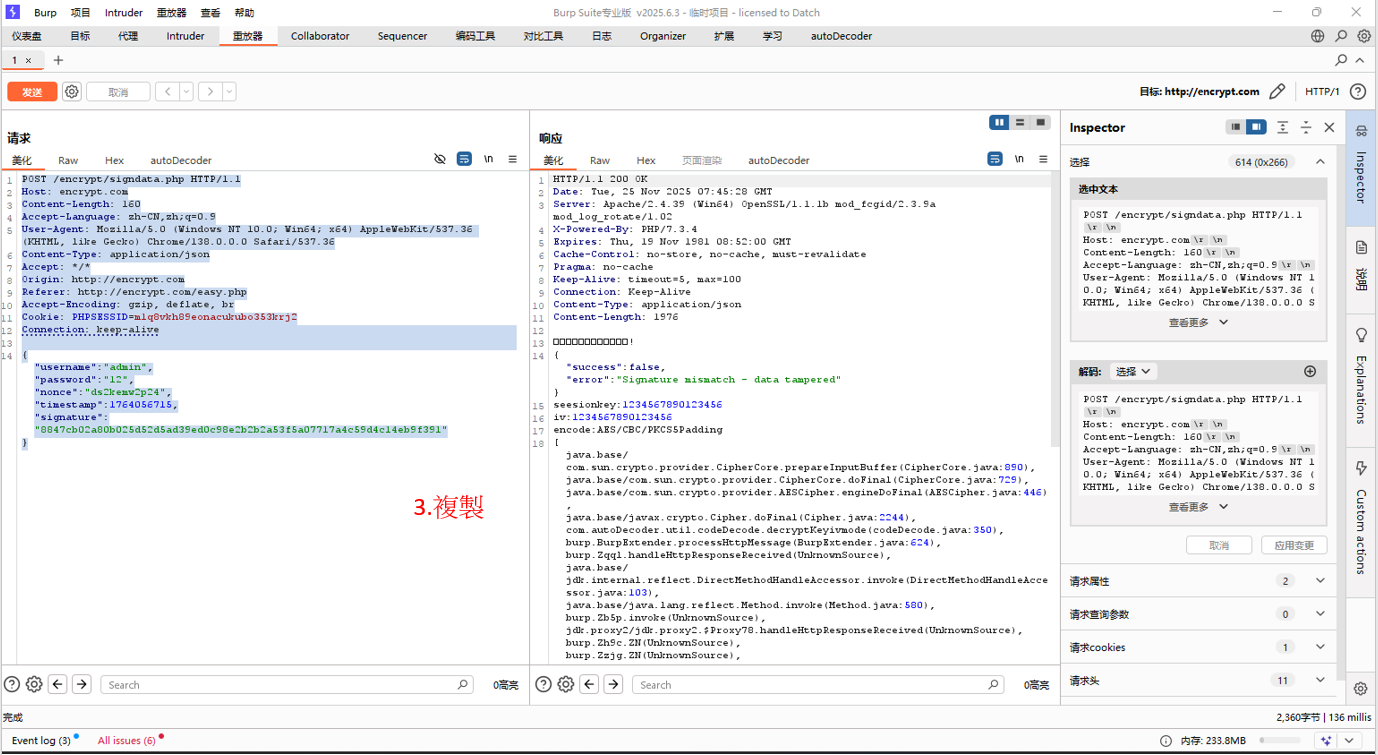This screenshot has height=755, width=1378.
Task: Open the 重放器 menu in menu bar
Action: point(171,13)
